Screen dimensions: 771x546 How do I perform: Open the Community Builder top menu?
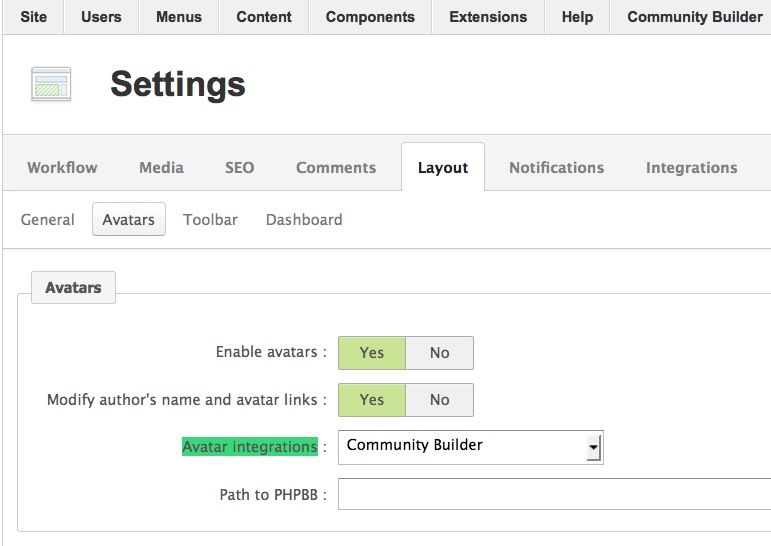click(694, 17)
